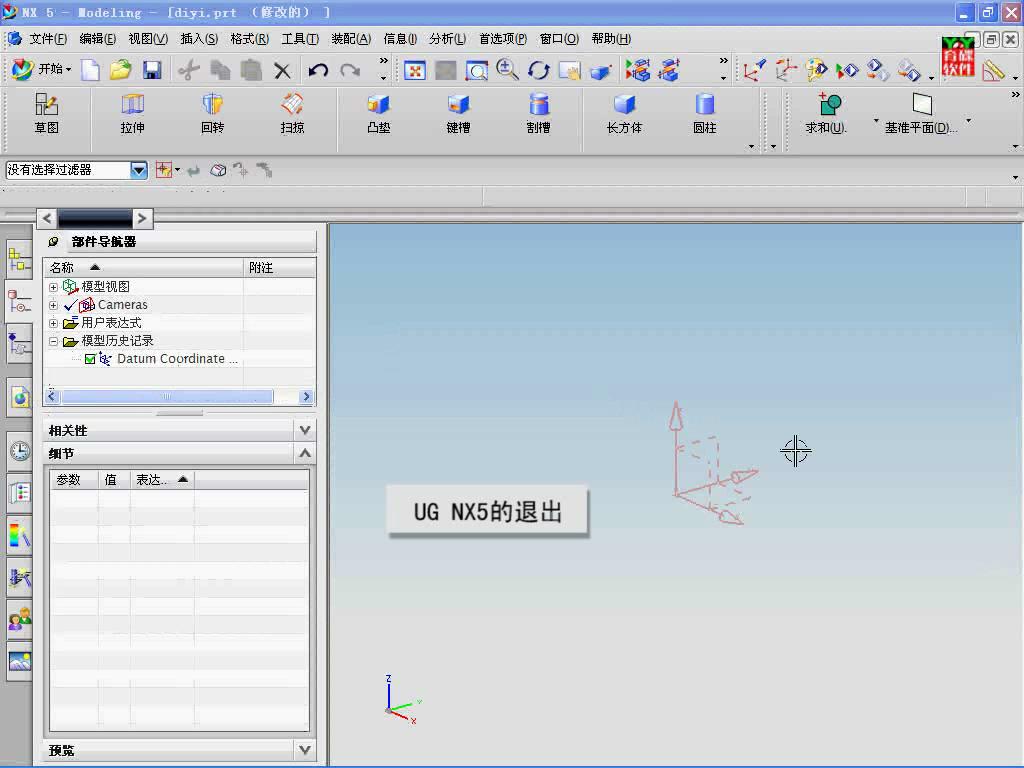Click the Open folder icon
Image resolution: width=1024 pixels, height=768 pixels.
click(x=120, y=70)
